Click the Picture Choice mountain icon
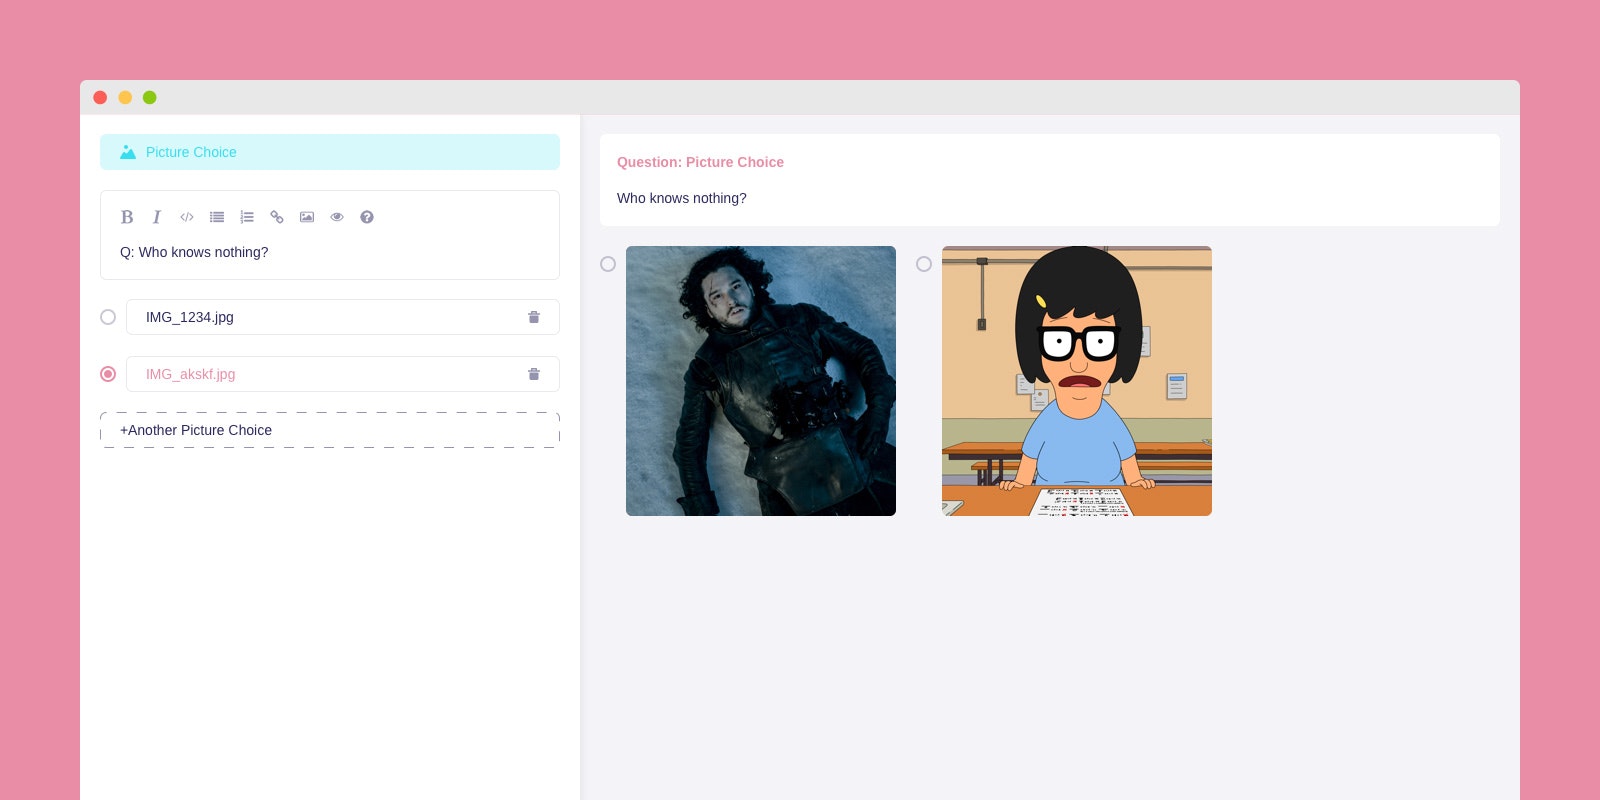The image size is (1600, 800). 128,152
